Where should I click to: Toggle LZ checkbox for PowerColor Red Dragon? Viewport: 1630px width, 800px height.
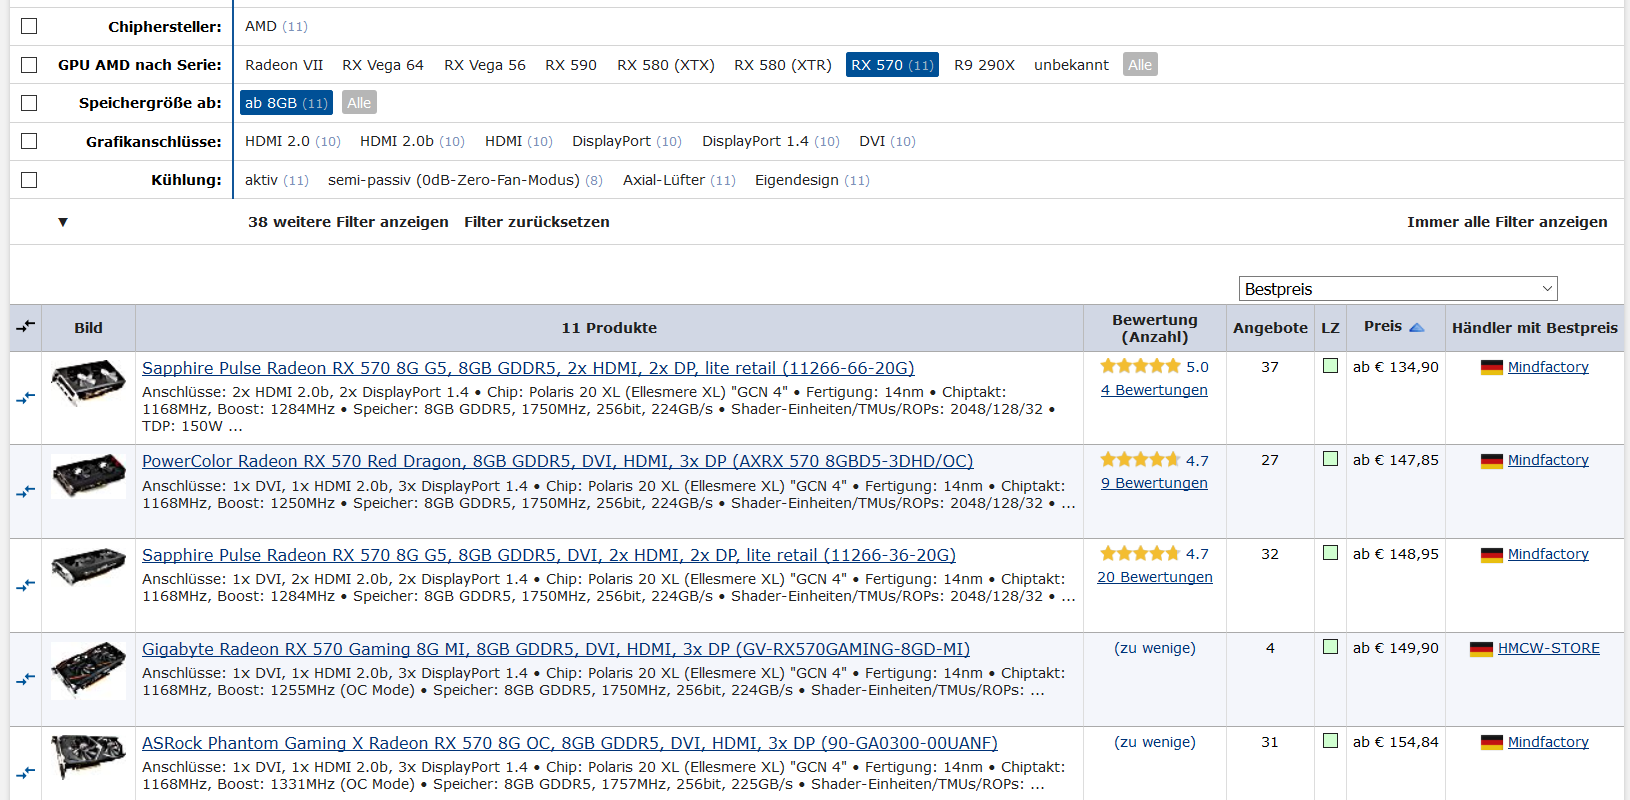tap(1330, 459)
